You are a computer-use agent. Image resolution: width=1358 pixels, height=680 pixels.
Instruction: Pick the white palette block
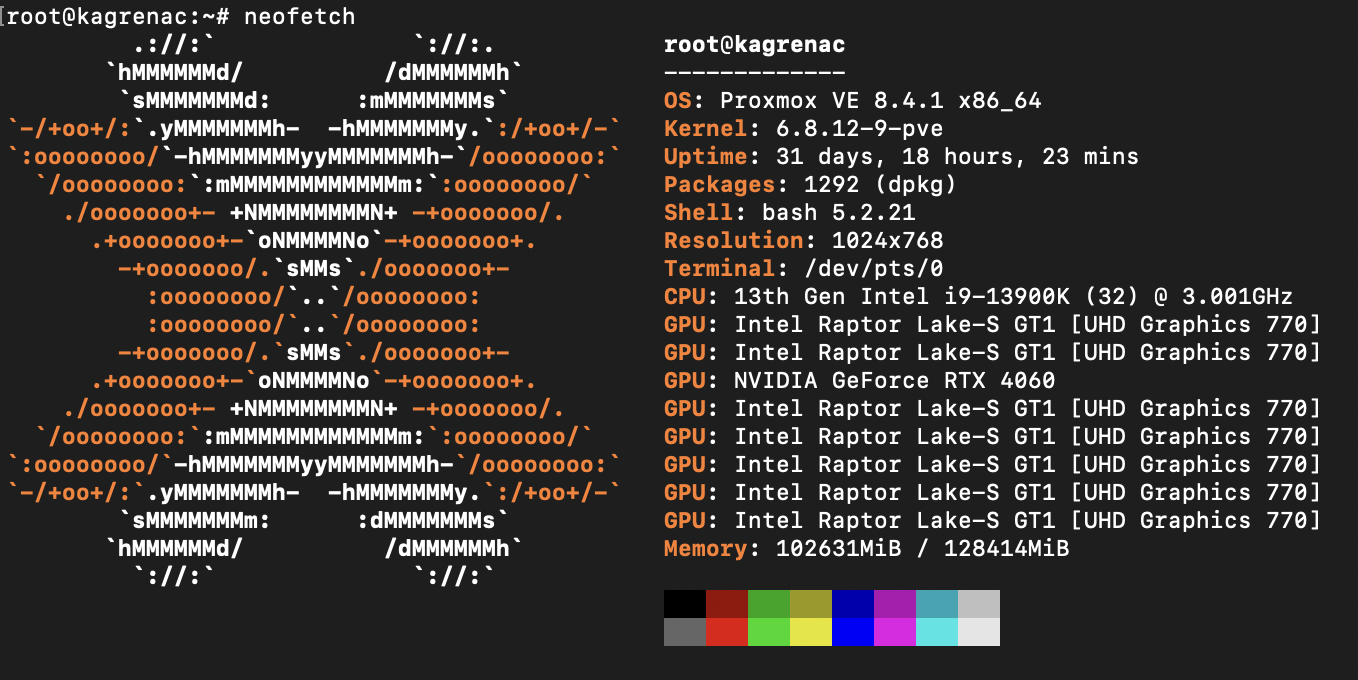pos(979,632)
